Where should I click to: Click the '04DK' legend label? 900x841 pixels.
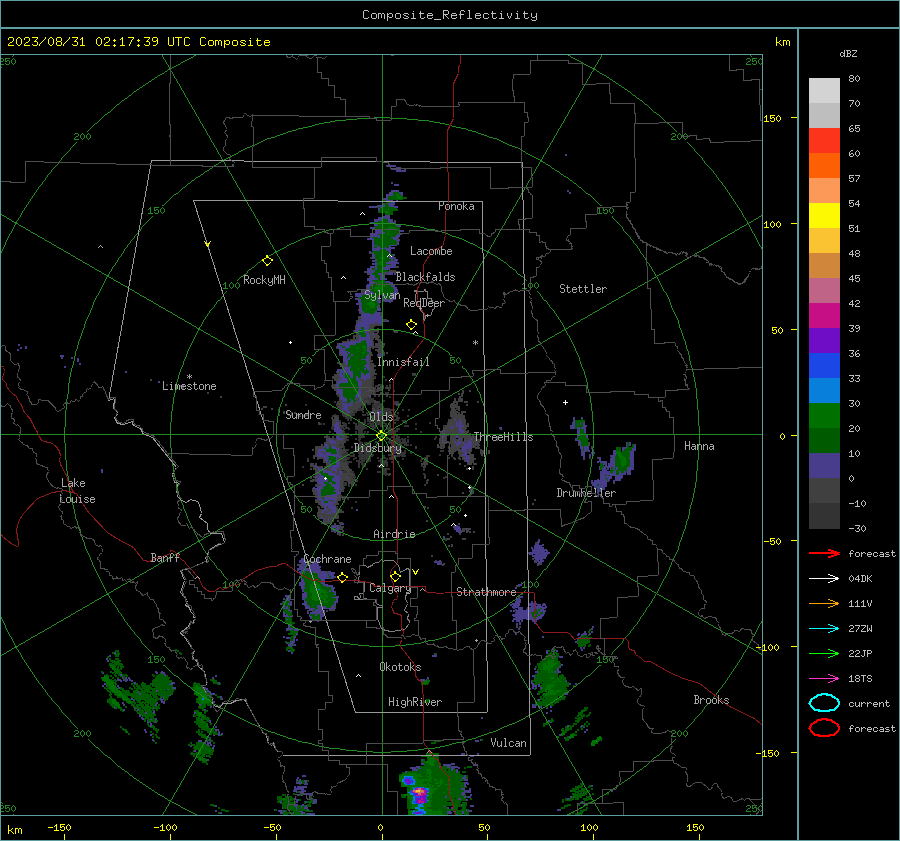click(860, 579)
